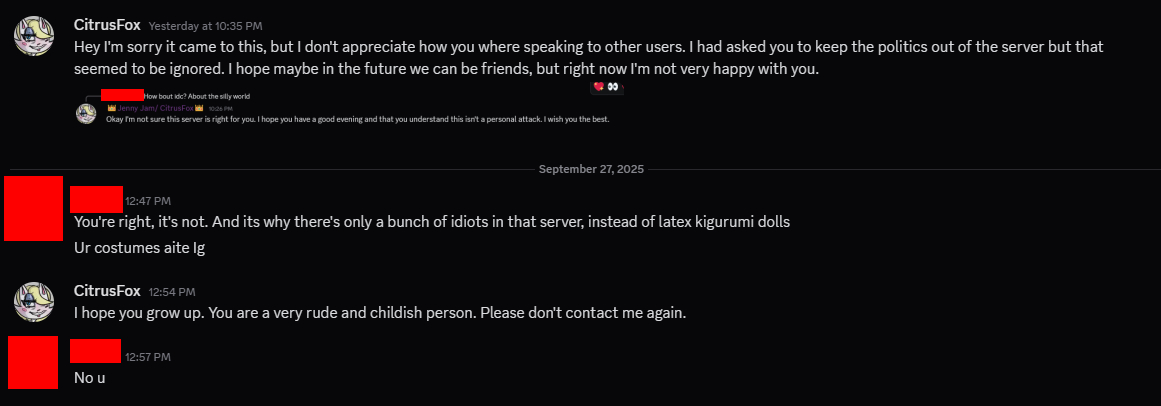This screenshot has height=406, width=1161.
Task: Click CitrusFox's avatar beside the 12:54 PM message
Action: (x=33, y=301)
